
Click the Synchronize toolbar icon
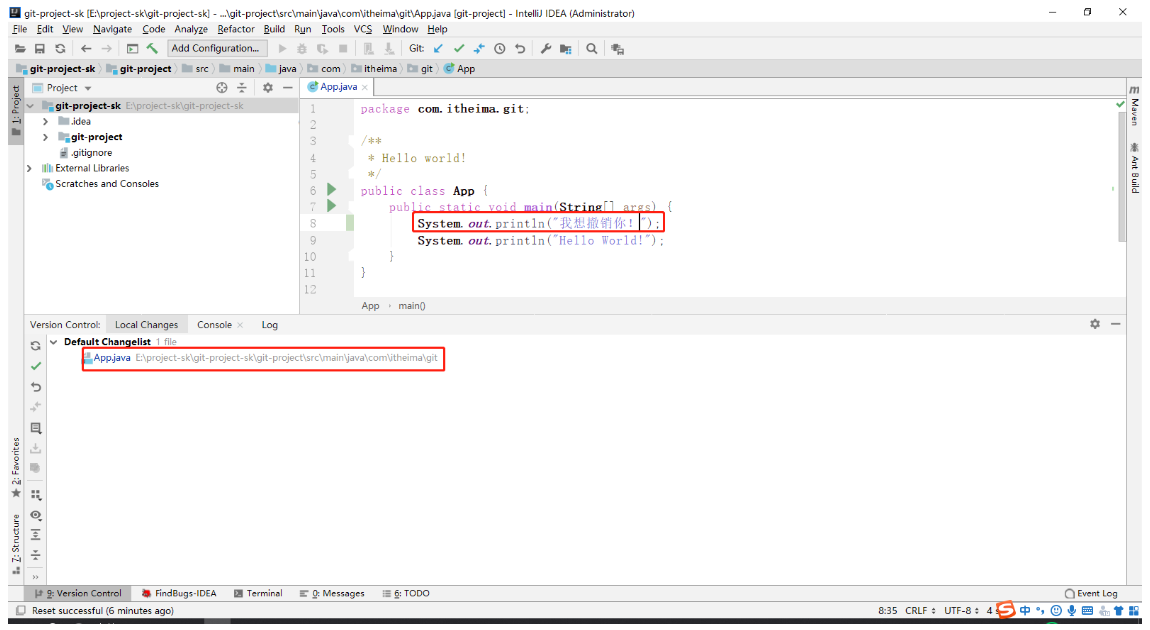(60, 48)
